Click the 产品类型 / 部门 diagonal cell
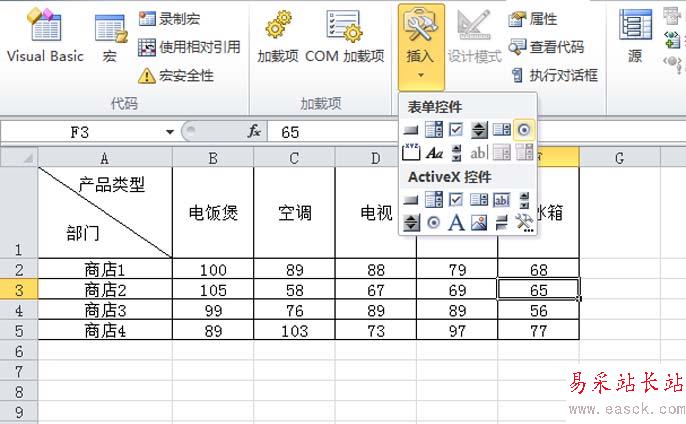This screenshot has width=686, height=424. click(x=105, y=213)
